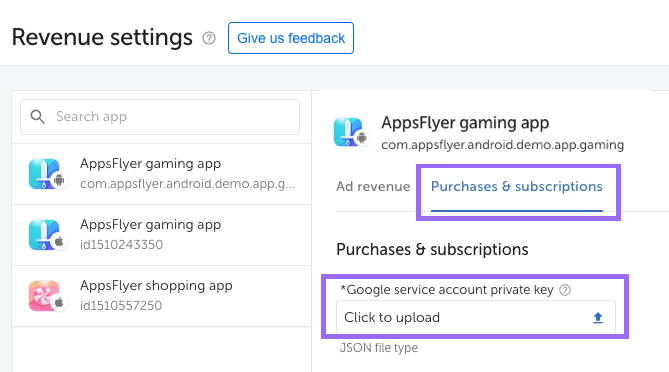Select AppsFlyer gaming app com.appsflyer.android entry
The width and height of the screenshot is (669, 372).
[x=162, y=174]
